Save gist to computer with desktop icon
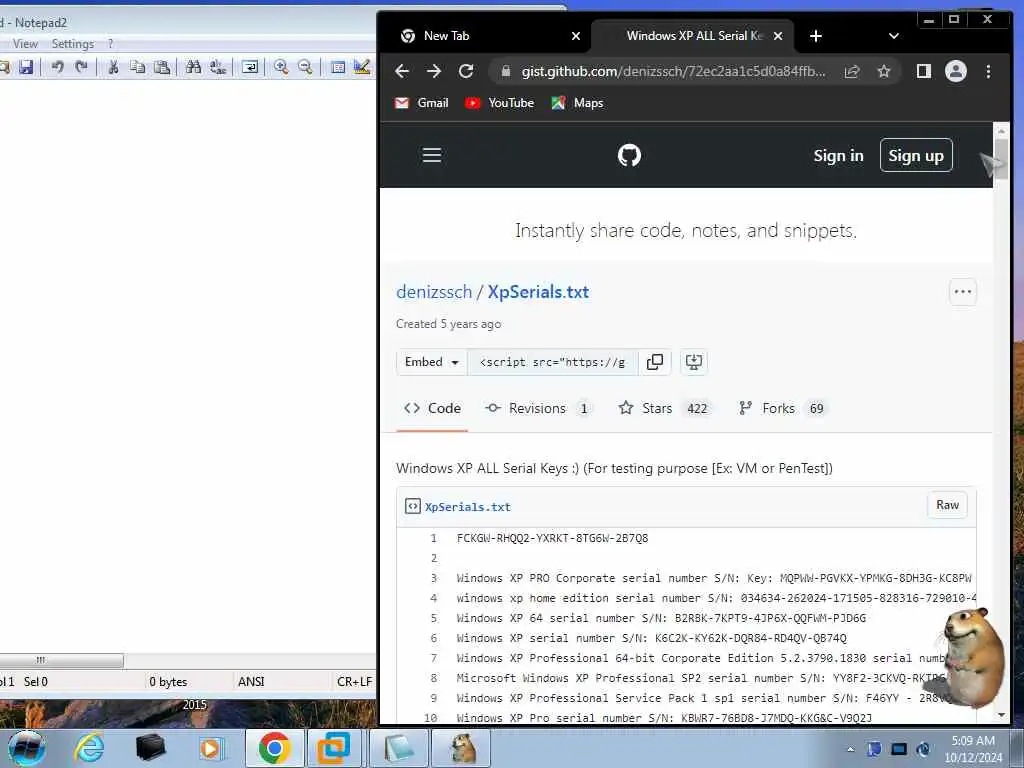The height and width of the screenshot is (768, 1024). tap(694, 362)
